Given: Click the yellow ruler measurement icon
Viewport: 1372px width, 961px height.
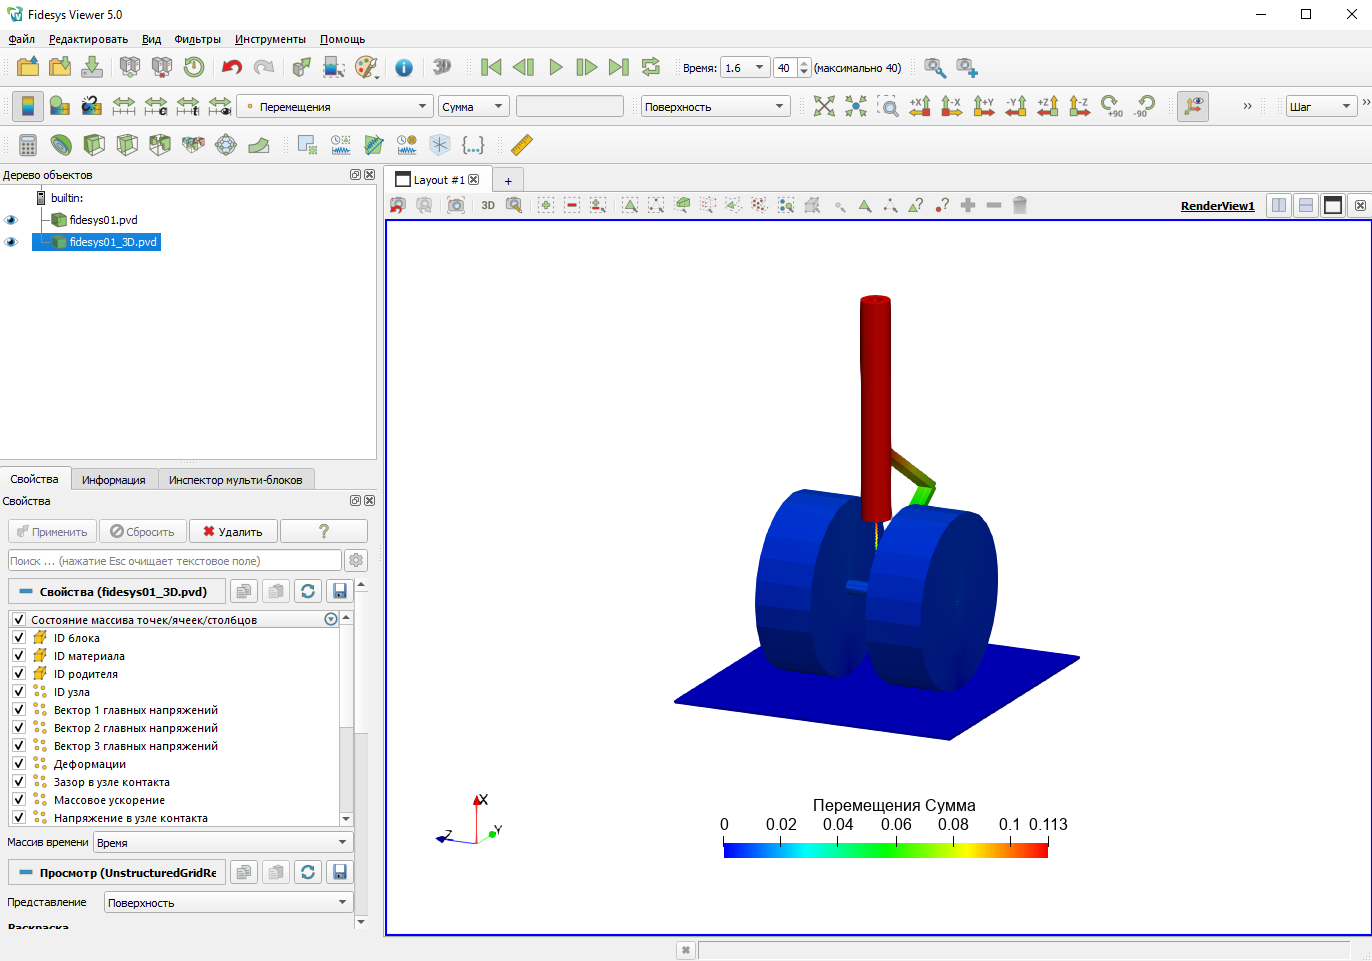Looking at the screenshot, I should [521, 145].
